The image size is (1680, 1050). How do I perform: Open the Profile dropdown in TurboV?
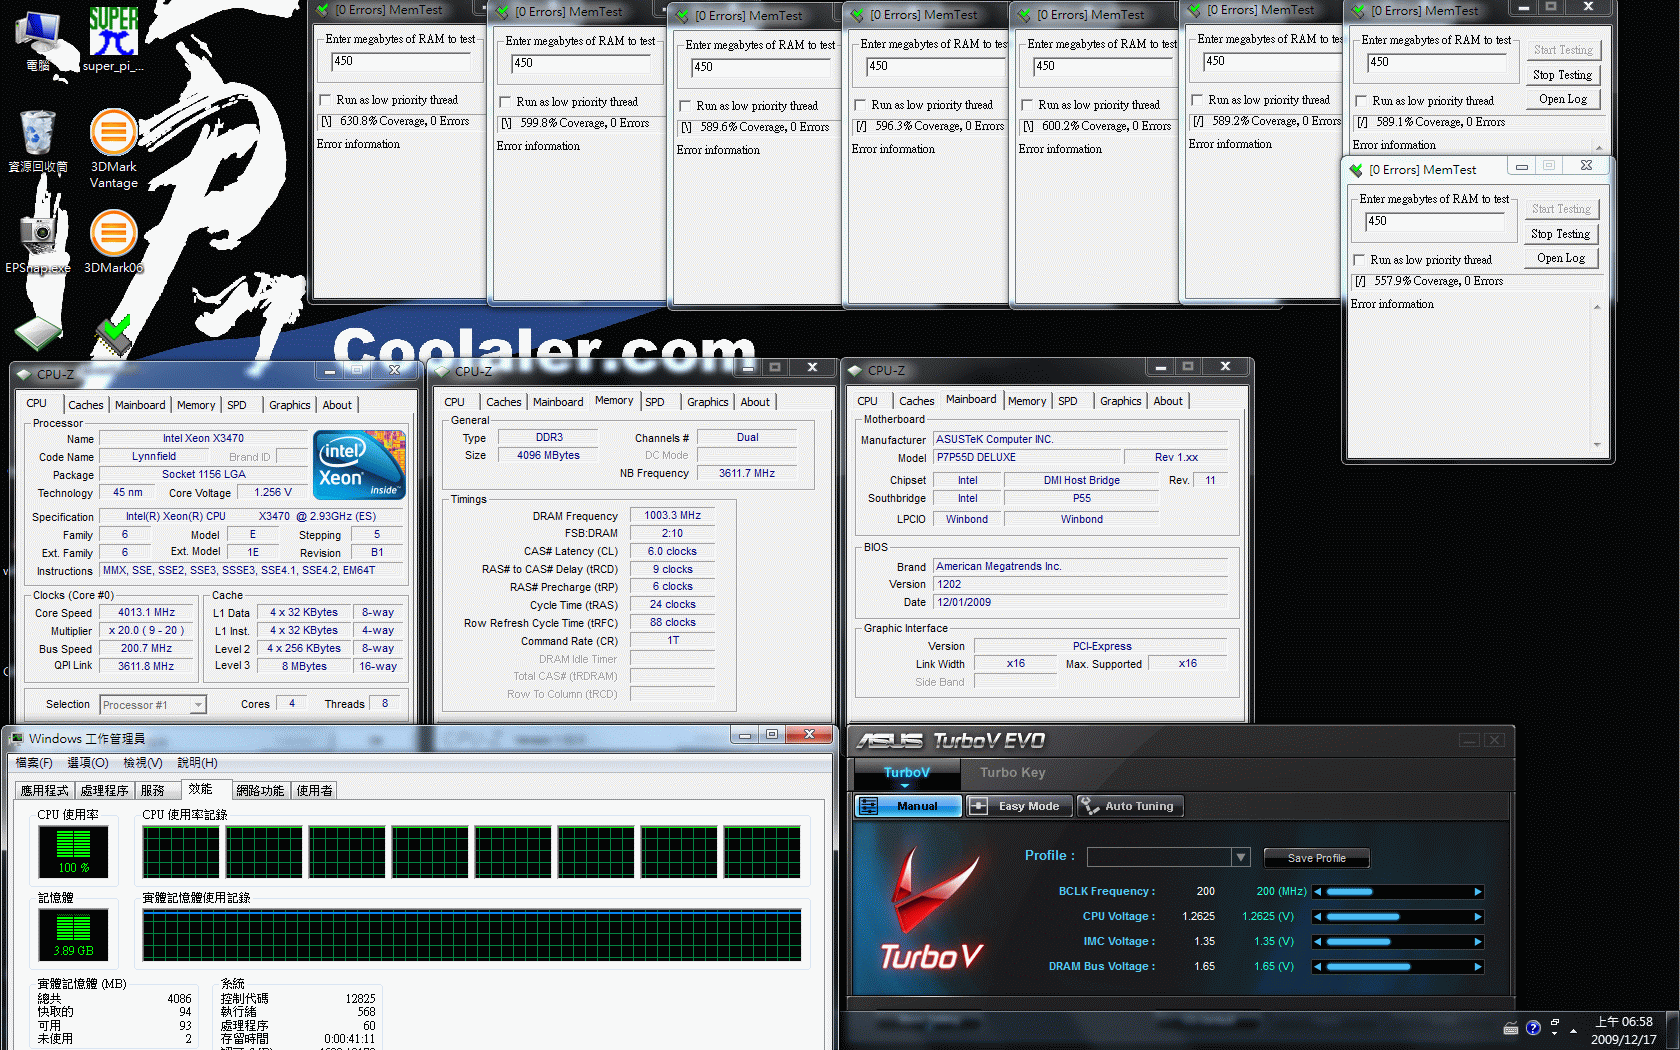[x=1241, y=857]
